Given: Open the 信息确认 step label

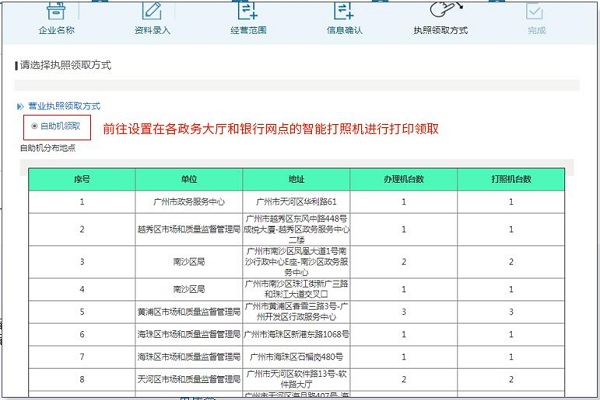Looking at the screenshot, I should pos(344,30).
